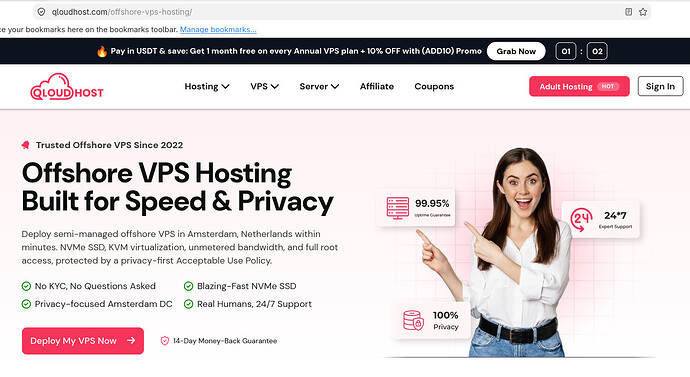Click the 24*7 Expert Support text
Image resolution: width=690 pixels, height=377 pixels.
point(615,220)
